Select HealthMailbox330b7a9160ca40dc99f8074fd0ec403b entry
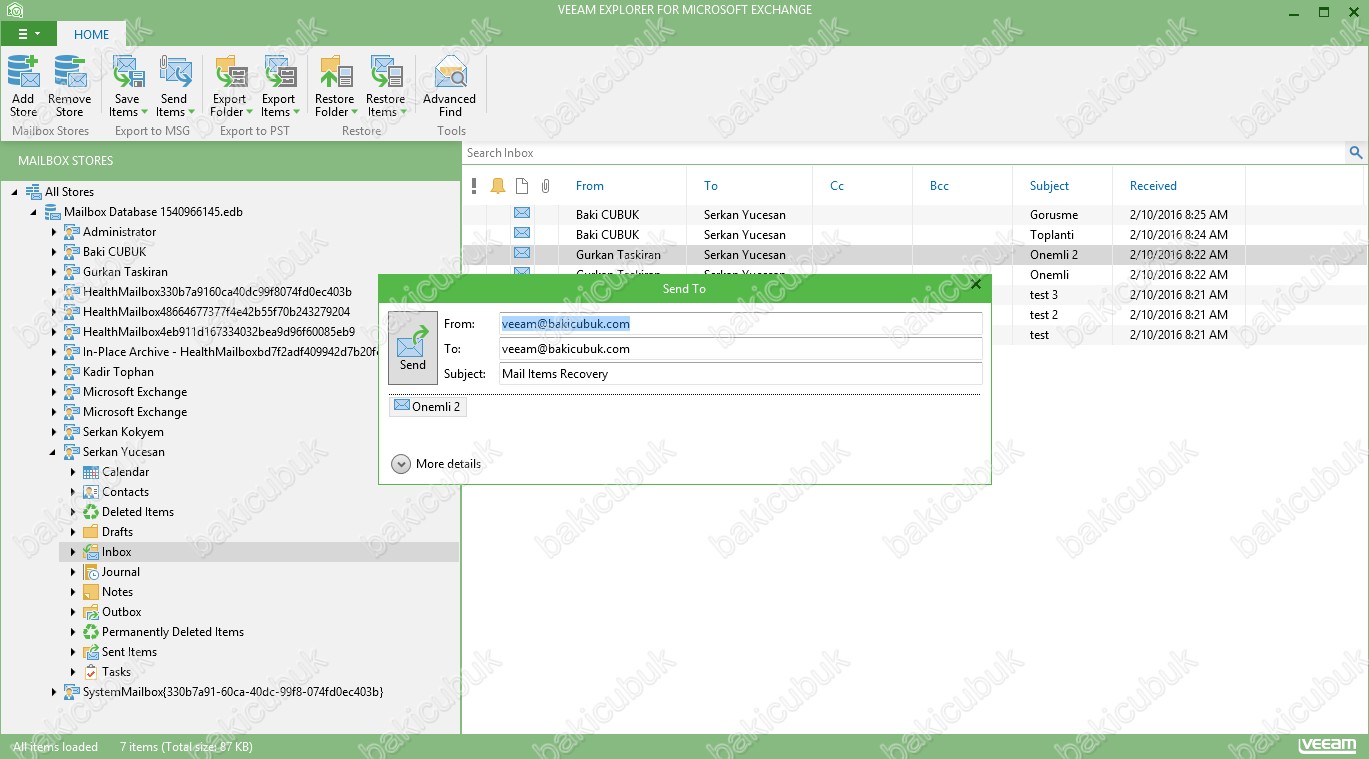This screenshot has height=759, width=1369. pos(217,292)
